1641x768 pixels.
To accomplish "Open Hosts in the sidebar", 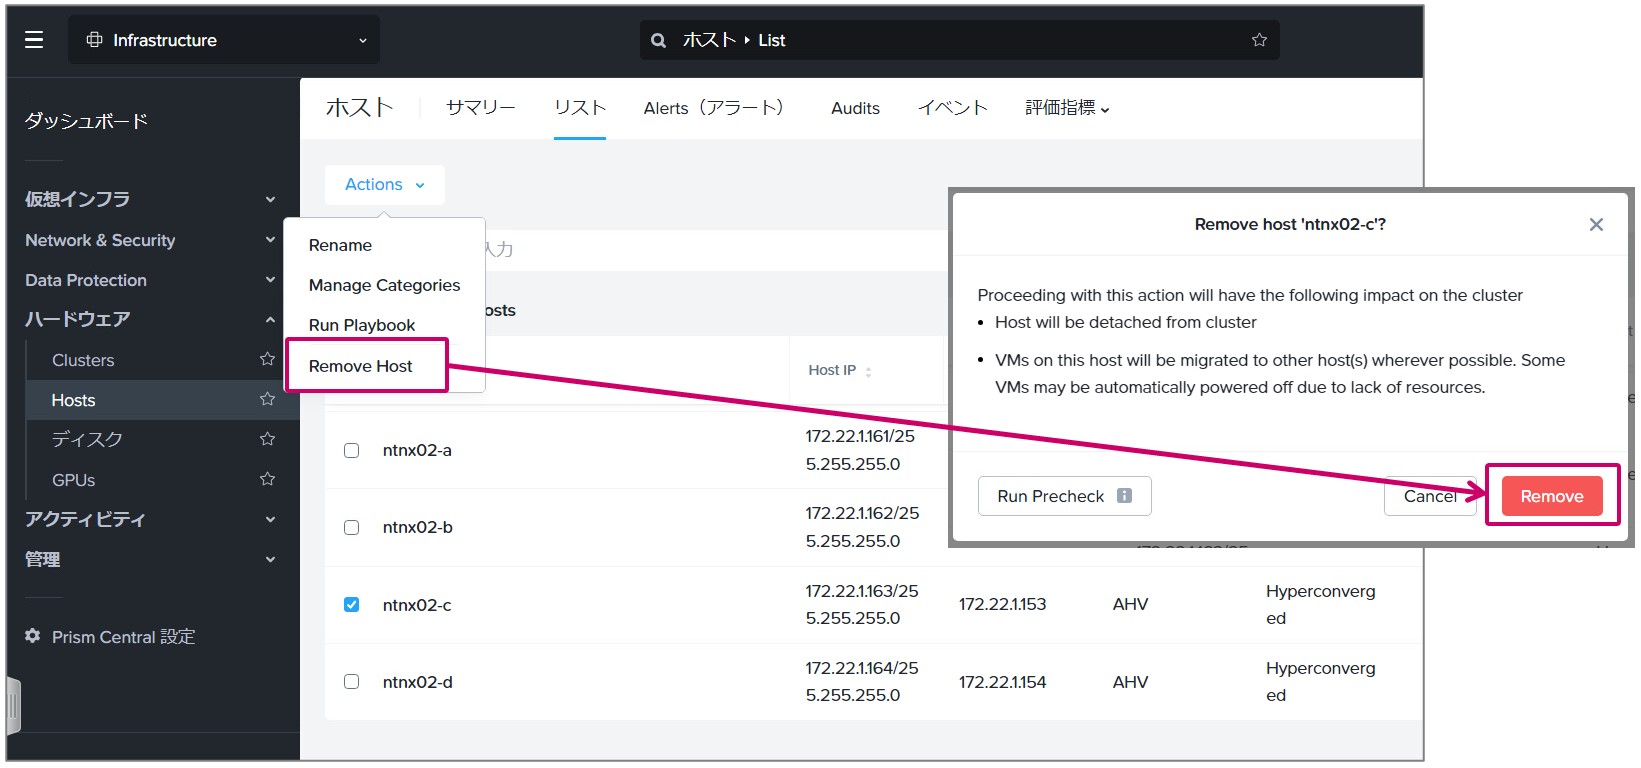I will [73, 400].
